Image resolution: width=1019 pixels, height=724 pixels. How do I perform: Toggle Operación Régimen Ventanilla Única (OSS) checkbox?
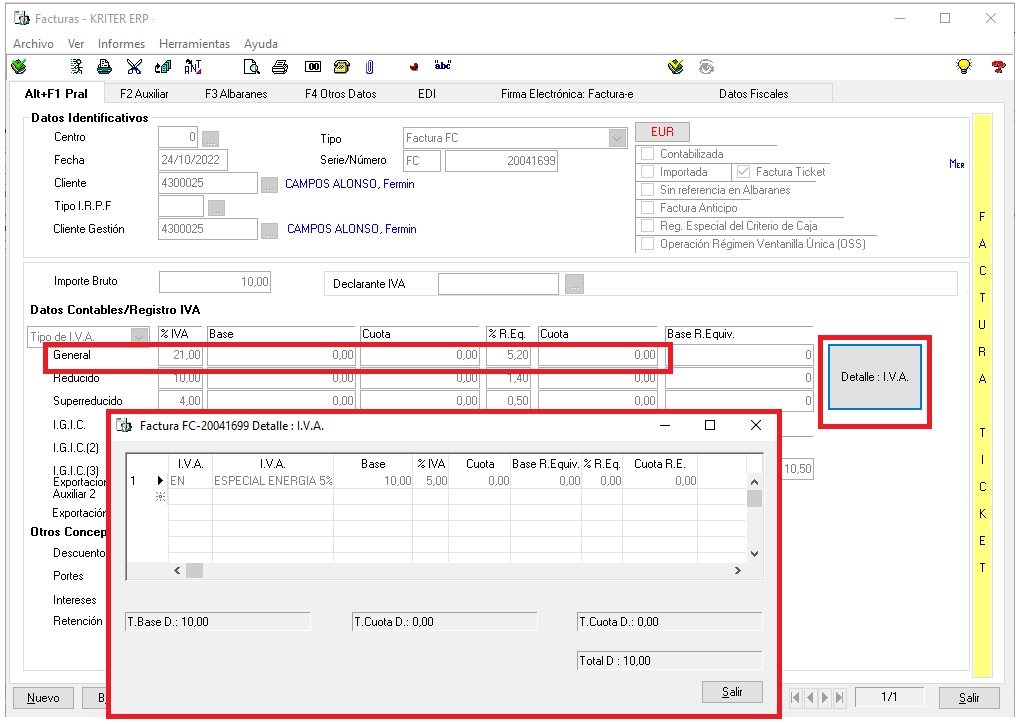pos(647,244)
